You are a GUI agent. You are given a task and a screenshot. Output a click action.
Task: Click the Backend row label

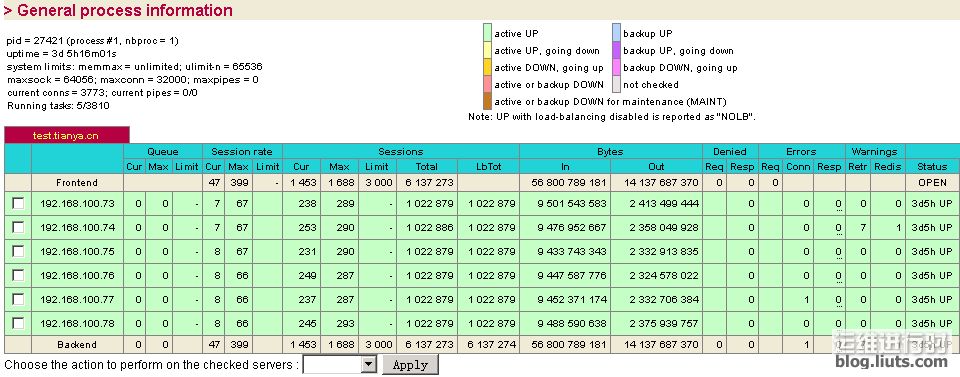[x=77, y=345]
